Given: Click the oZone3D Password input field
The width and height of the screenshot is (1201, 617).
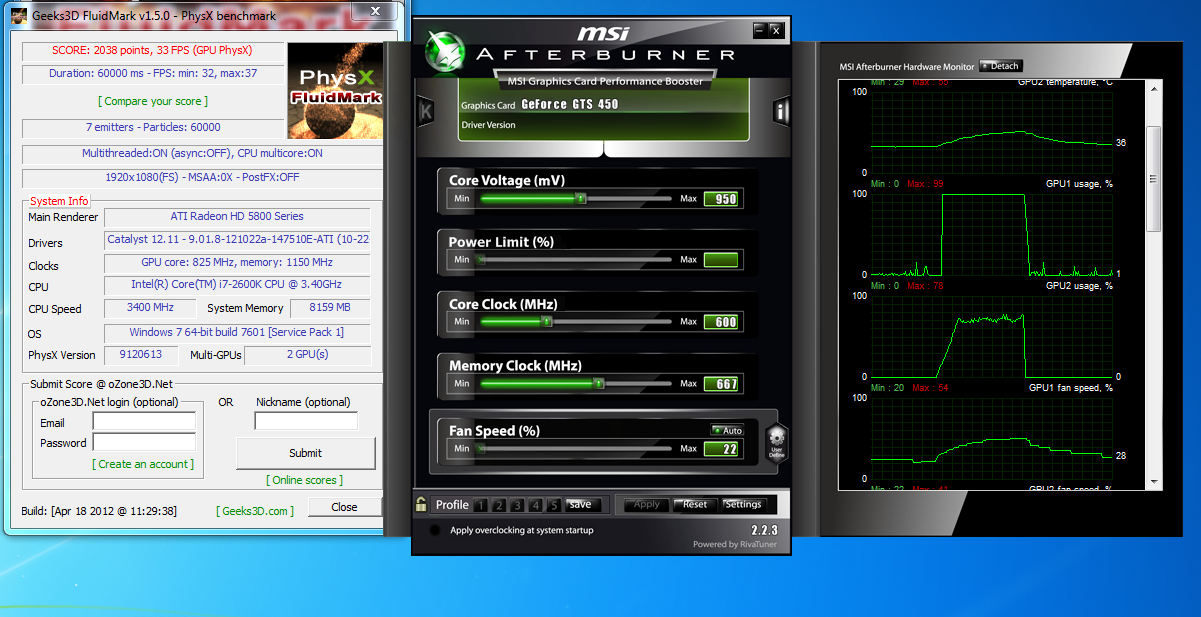Looking at the screenshot, I should 144,442.
